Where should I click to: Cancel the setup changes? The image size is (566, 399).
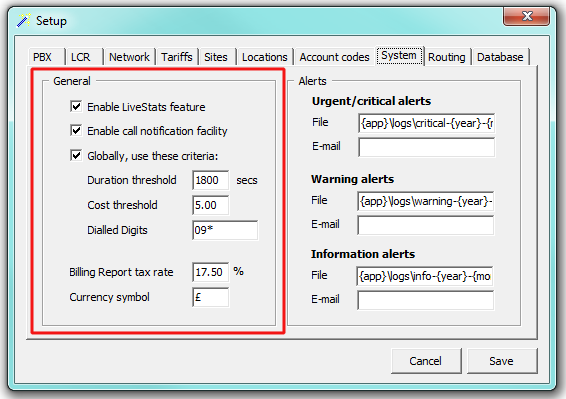pos(426,361)
